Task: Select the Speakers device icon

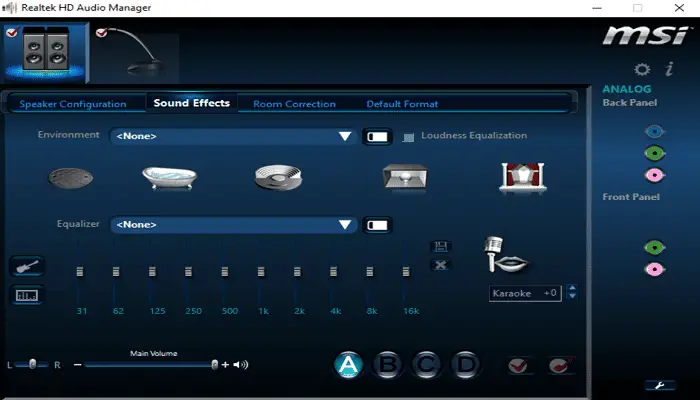Action: (45, 52)
